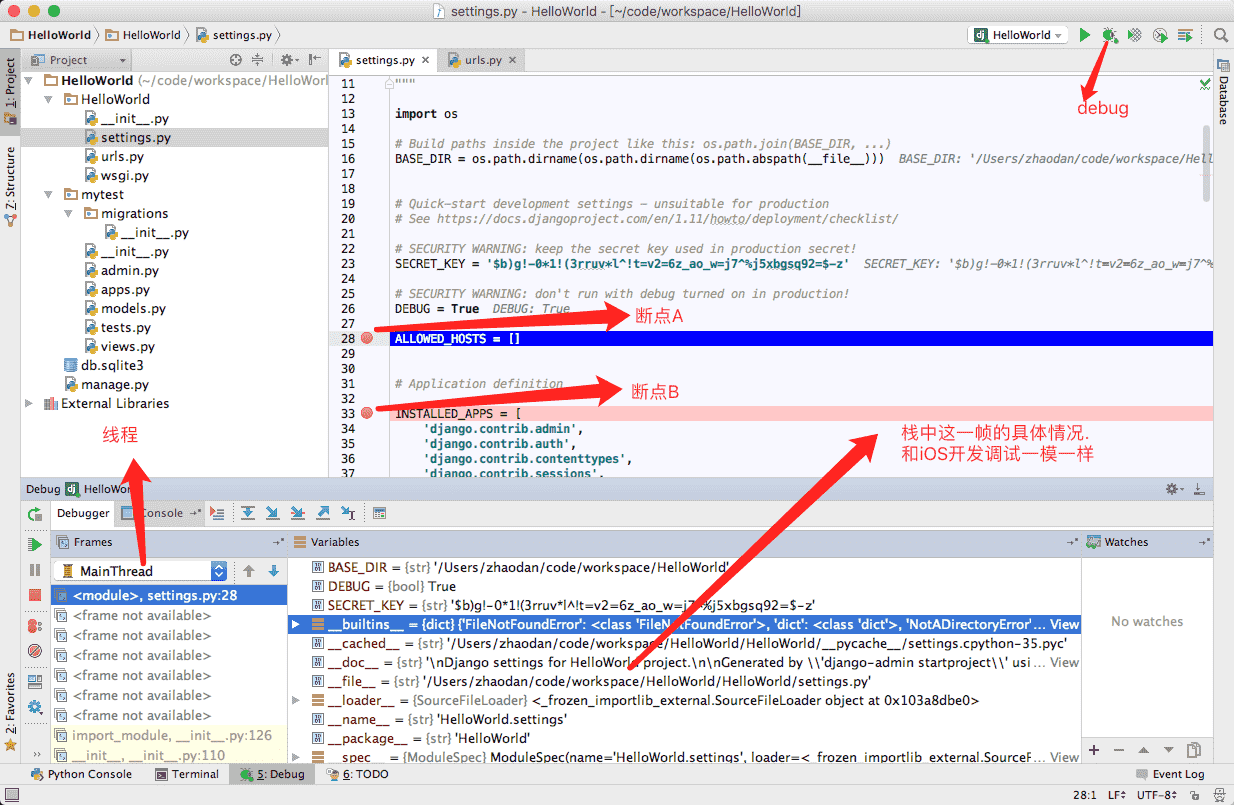This screenshot has width=1234, height=805.
Task: Open Project panel gear settings dropdown
Action: [x=288, y=60]
